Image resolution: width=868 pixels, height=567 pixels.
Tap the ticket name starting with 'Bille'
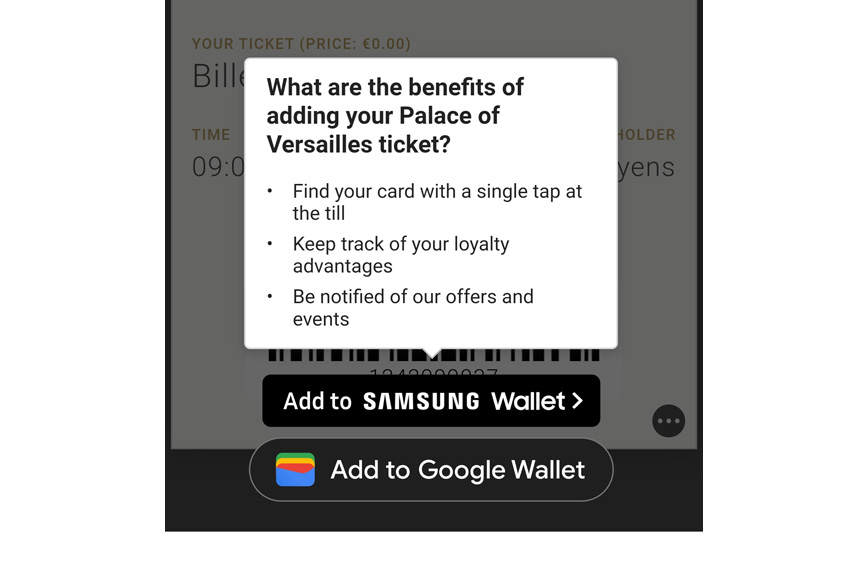tap(219, 75)
